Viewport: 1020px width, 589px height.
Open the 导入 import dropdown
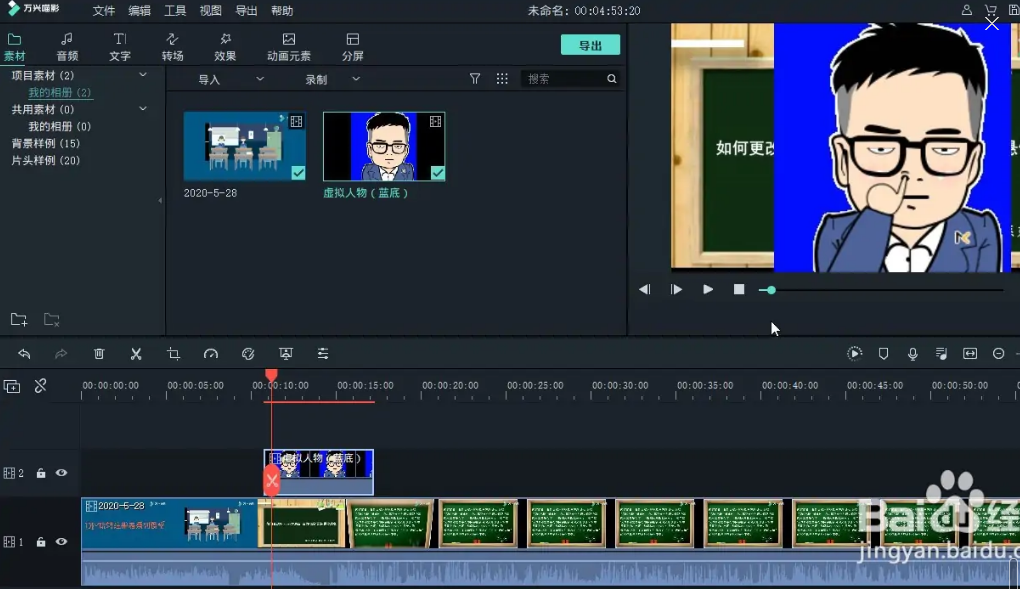tap(230, 79)
